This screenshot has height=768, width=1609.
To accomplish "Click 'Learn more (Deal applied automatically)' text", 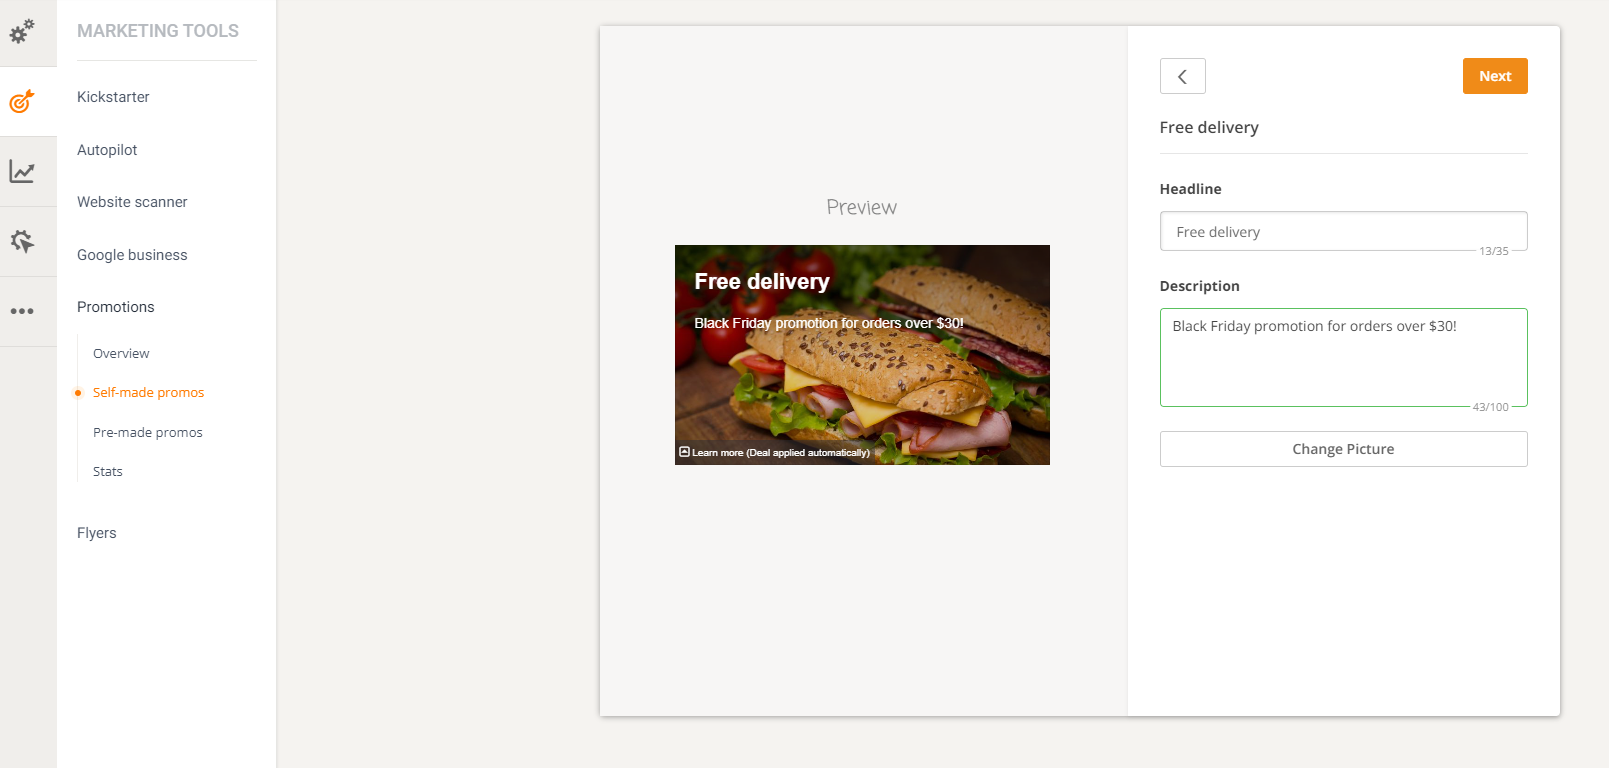I will coord(781,453).
